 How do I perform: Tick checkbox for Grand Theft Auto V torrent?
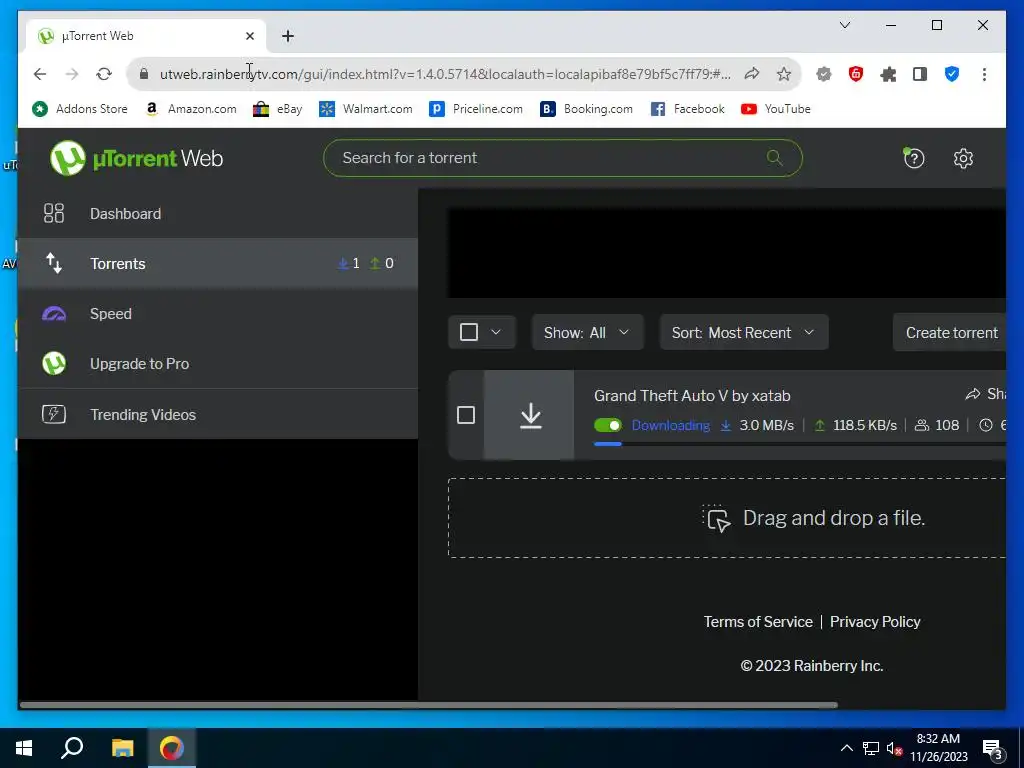(466, 415)
